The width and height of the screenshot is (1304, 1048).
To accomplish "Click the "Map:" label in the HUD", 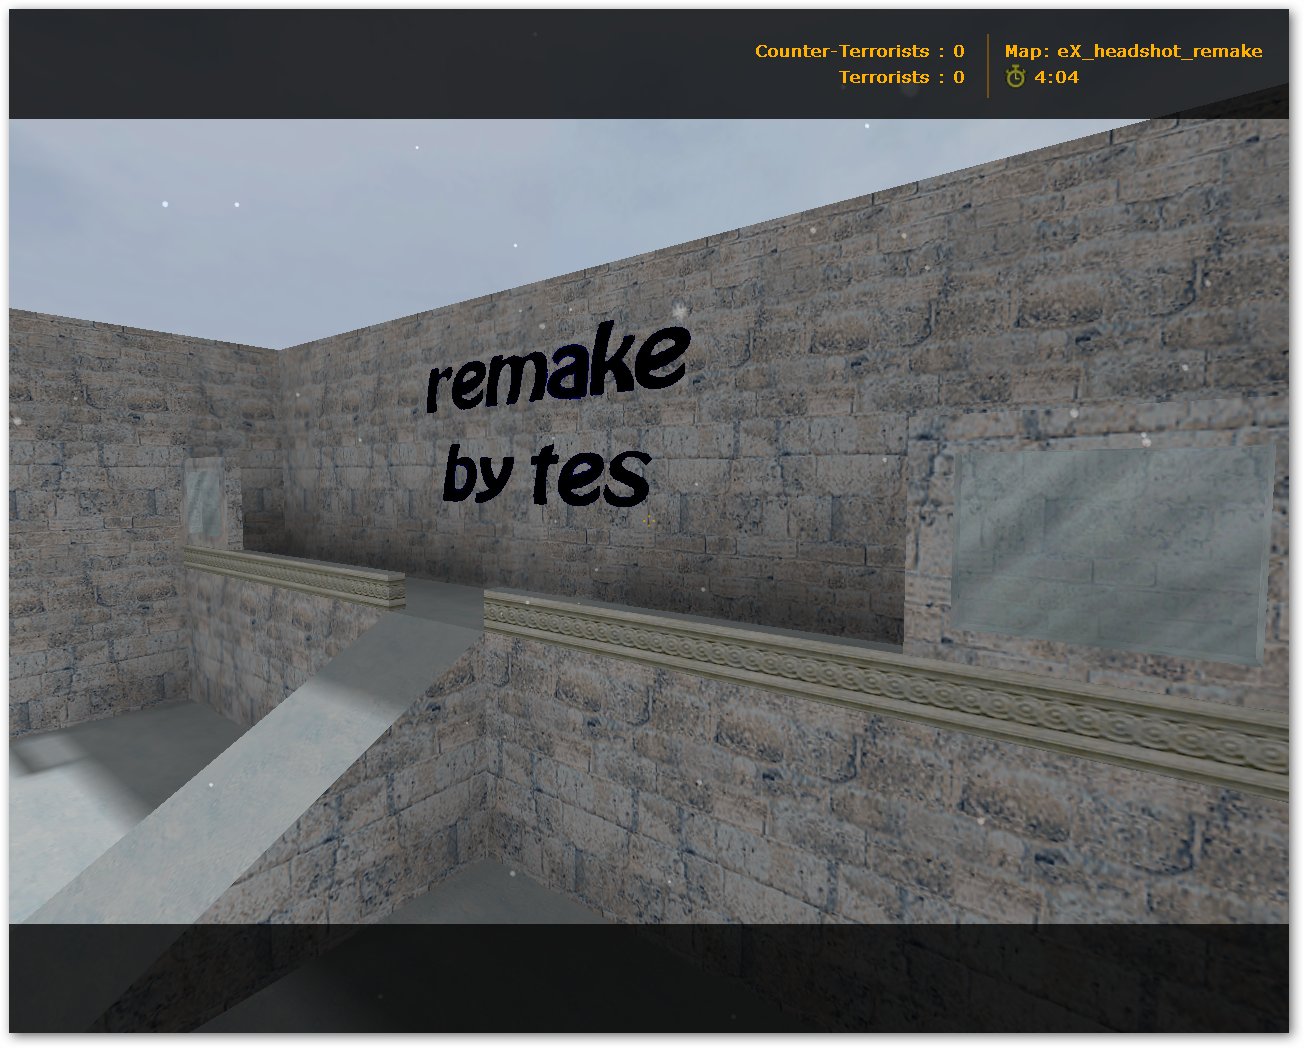I will tap(1026, 51).
